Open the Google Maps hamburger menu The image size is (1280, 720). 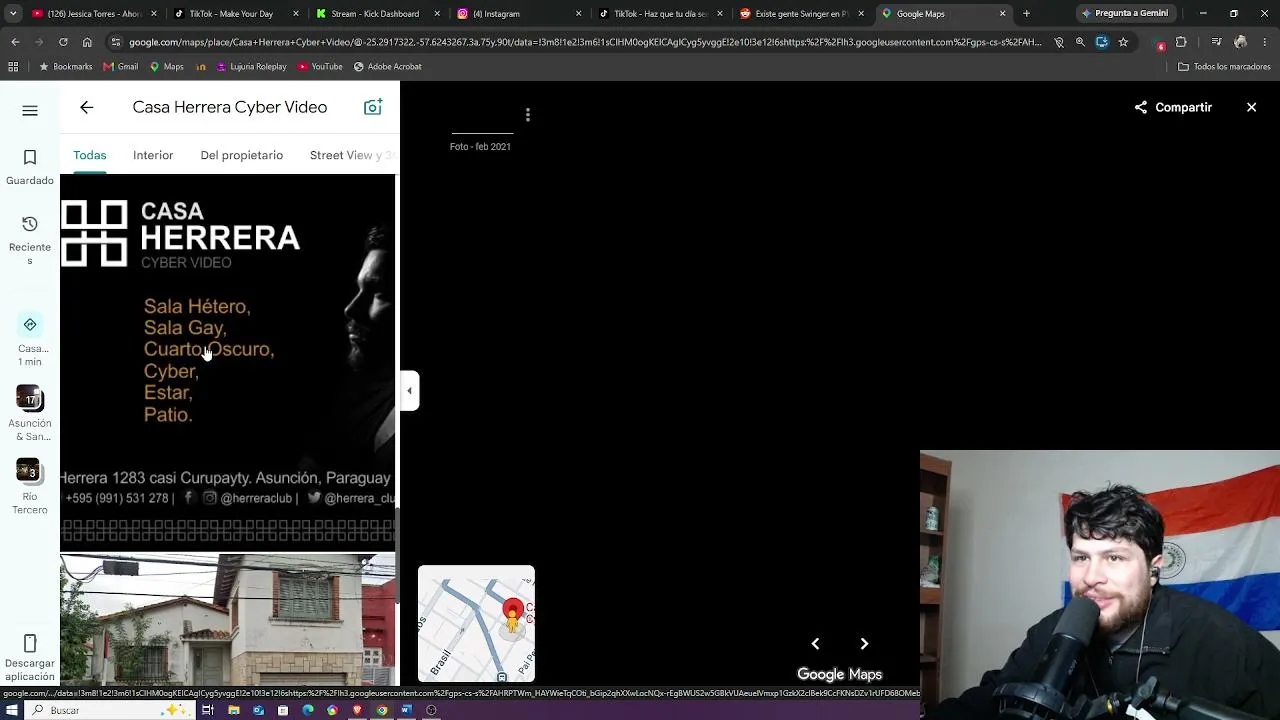tap(30, 111)
